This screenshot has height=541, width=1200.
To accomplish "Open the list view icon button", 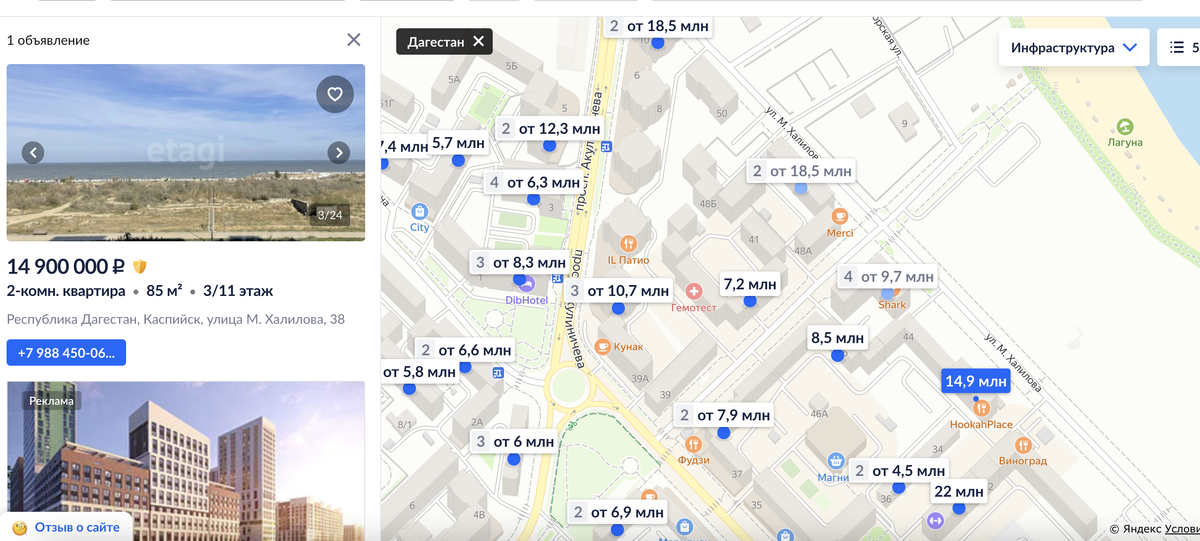I will pyautogui.click(x=1180, y=47).
